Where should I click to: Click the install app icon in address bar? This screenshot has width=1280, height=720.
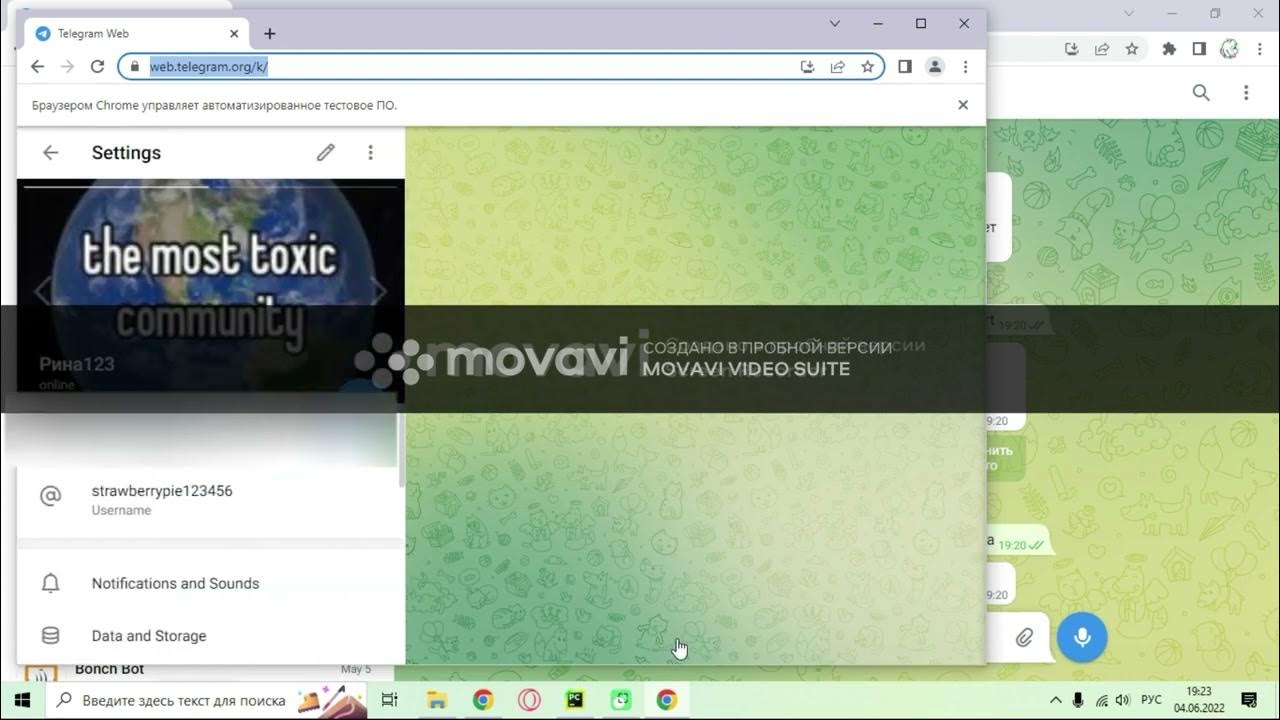click(808, 66)
